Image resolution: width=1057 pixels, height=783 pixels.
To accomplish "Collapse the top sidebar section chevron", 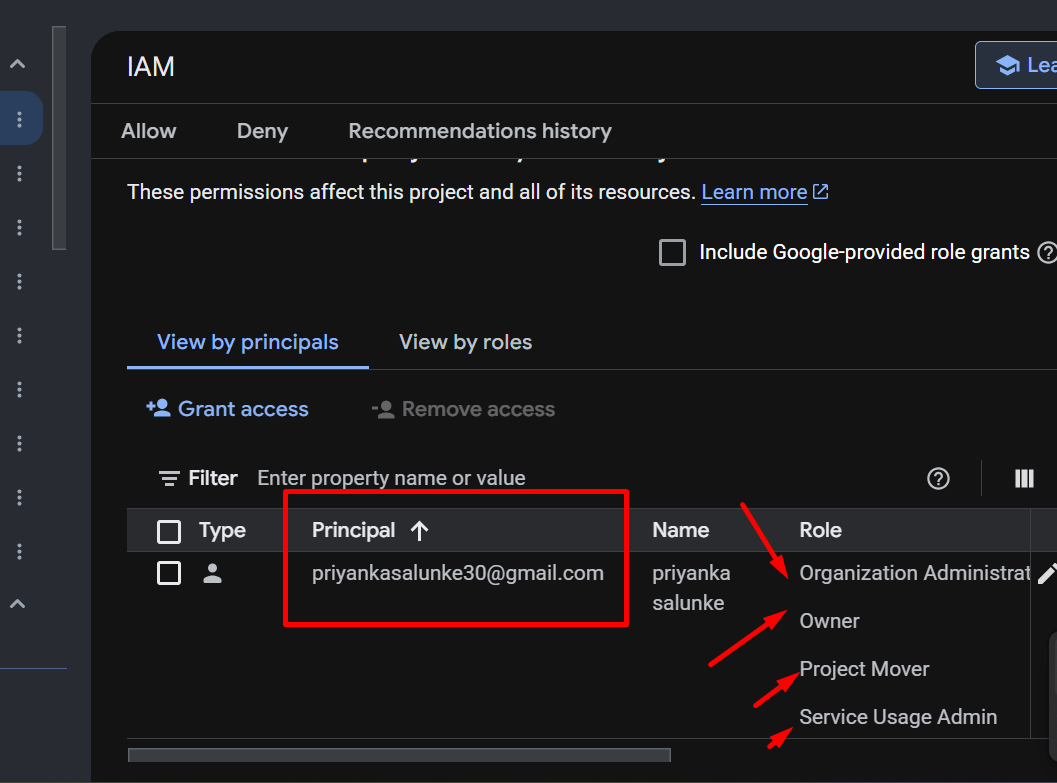I will [18, 64].
